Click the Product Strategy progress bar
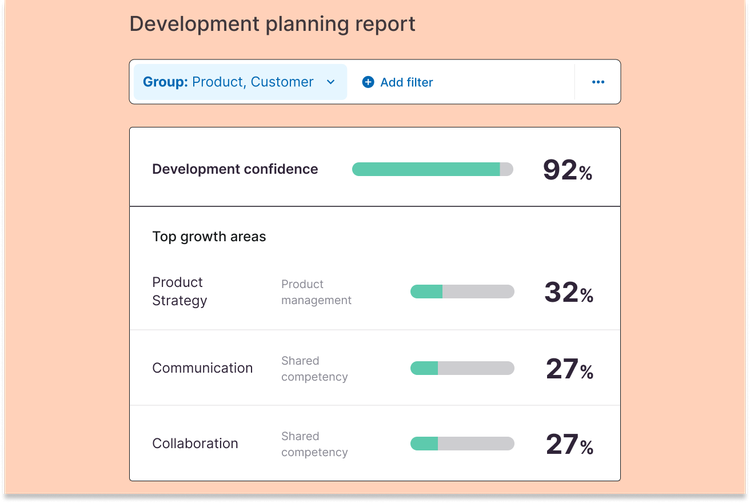 (462, 292)
